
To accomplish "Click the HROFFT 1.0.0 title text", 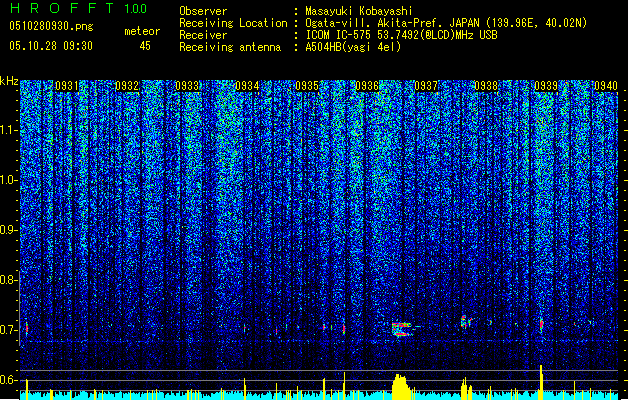I will 78,8.
